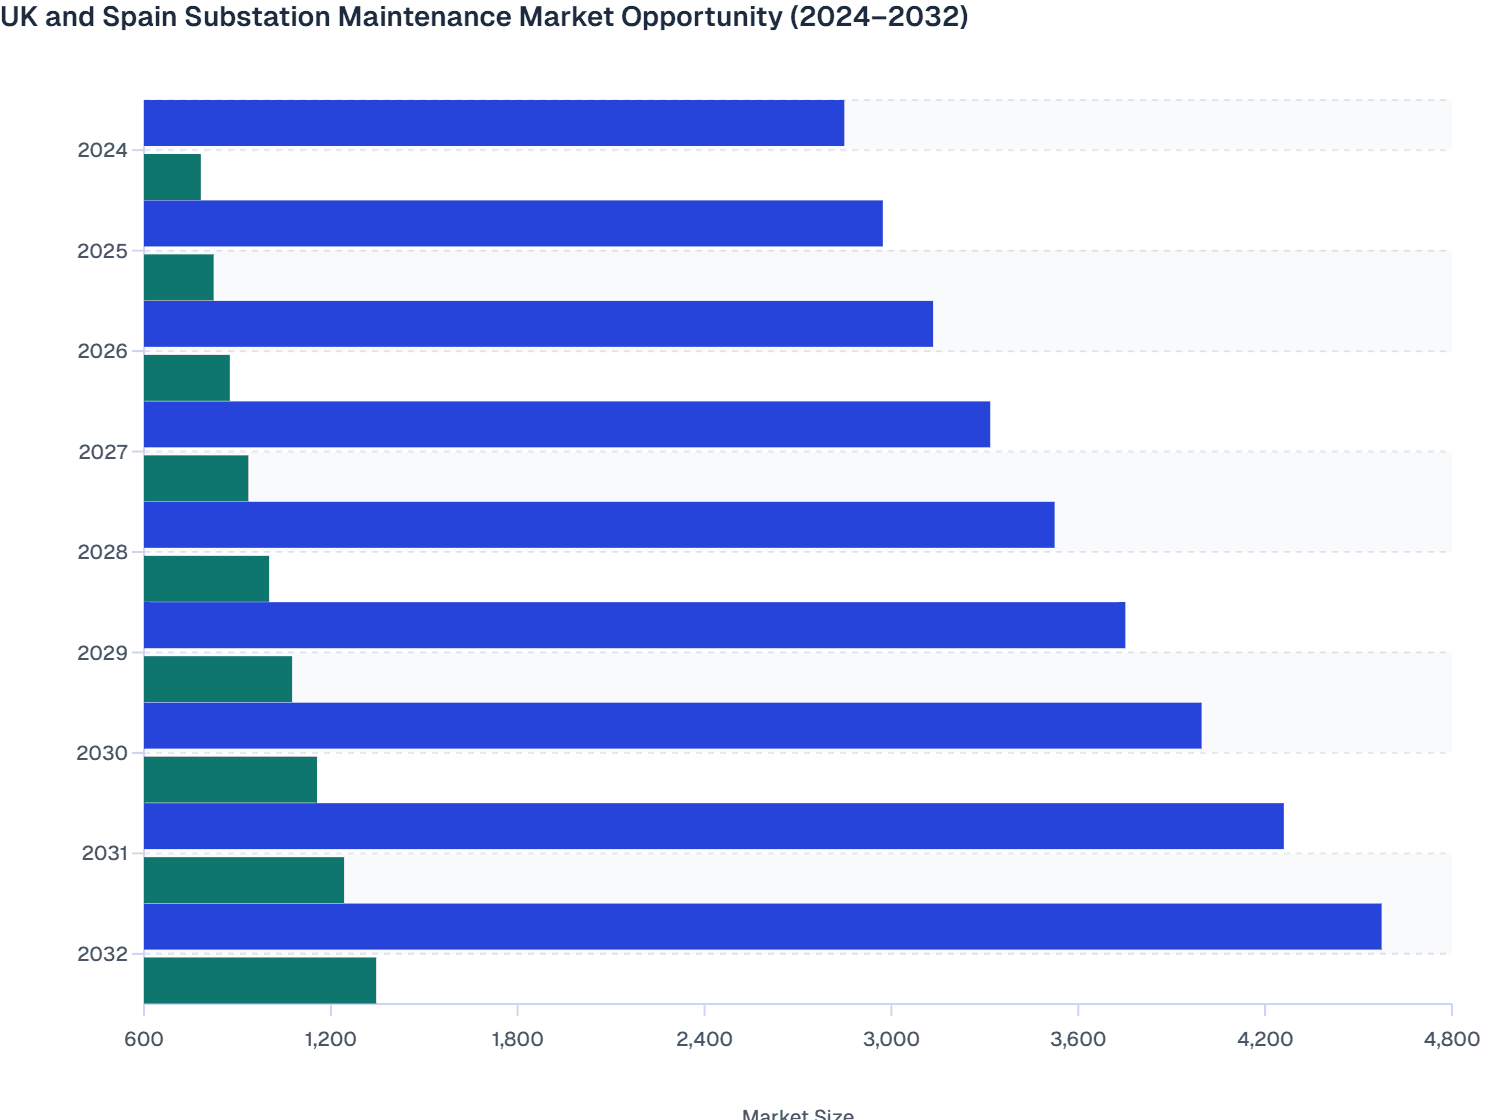Click the 600 x-axis tick label
The width and height of the screenshot is (1508, 1120).
pyautogui.click(x=144, y=1040)
